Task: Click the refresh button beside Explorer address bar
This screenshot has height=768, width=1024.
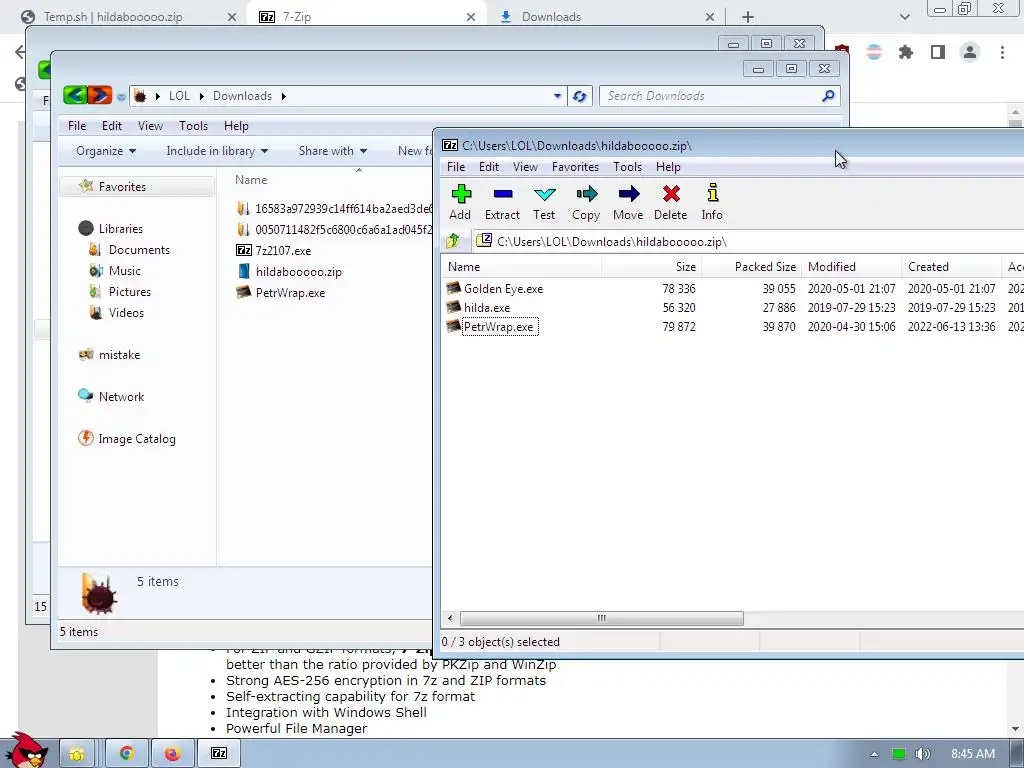Action: pyautogui.click(x=579, y=96)
